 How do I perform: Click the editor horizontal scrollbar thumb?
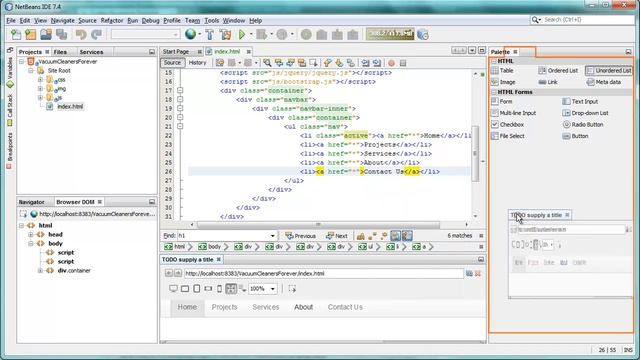point(318,224)
